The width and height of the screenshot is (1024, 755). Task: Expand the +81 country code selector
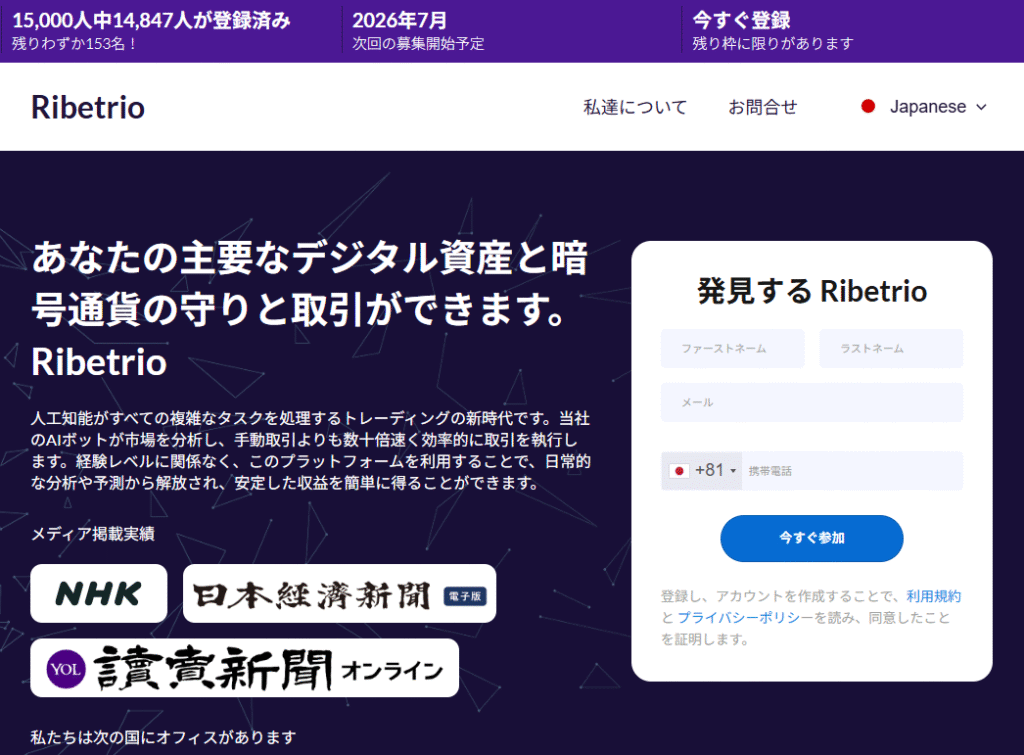[701, 471]
